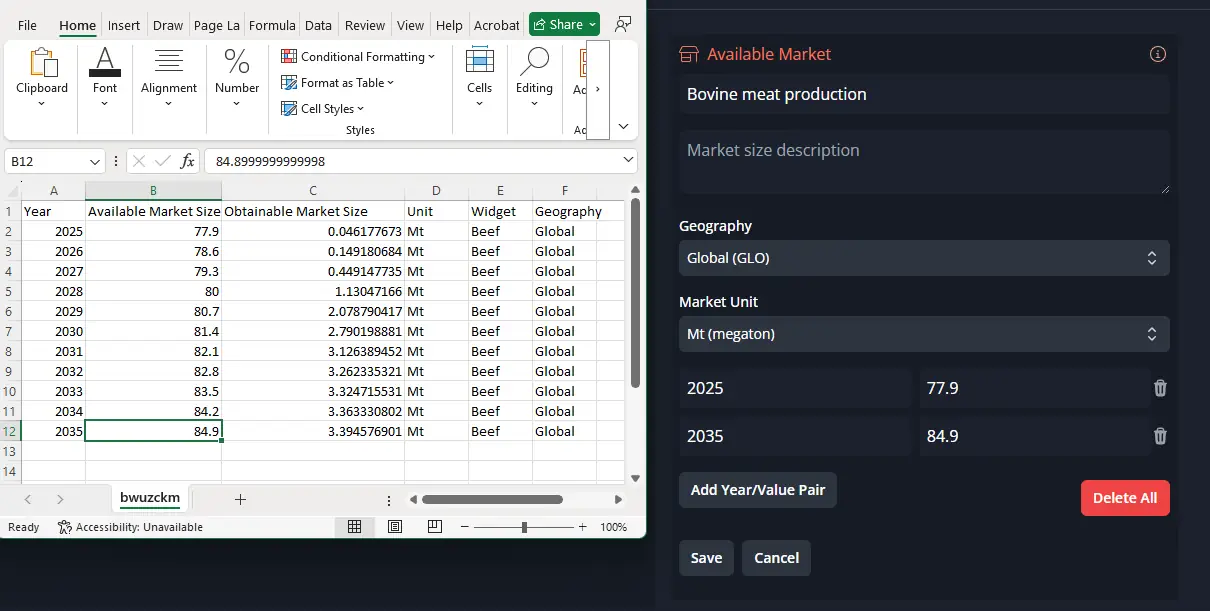1210x611 pixels.
Task: Click Add Year/Value Pair button
Action: click(x=757, y=490)
